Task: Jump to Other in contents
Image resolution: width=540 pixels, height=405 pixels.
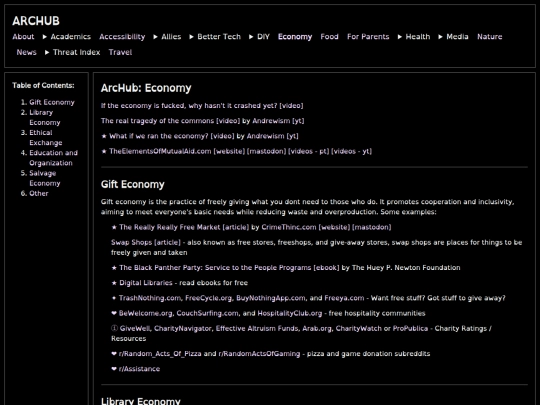Action: pos(39,194)
